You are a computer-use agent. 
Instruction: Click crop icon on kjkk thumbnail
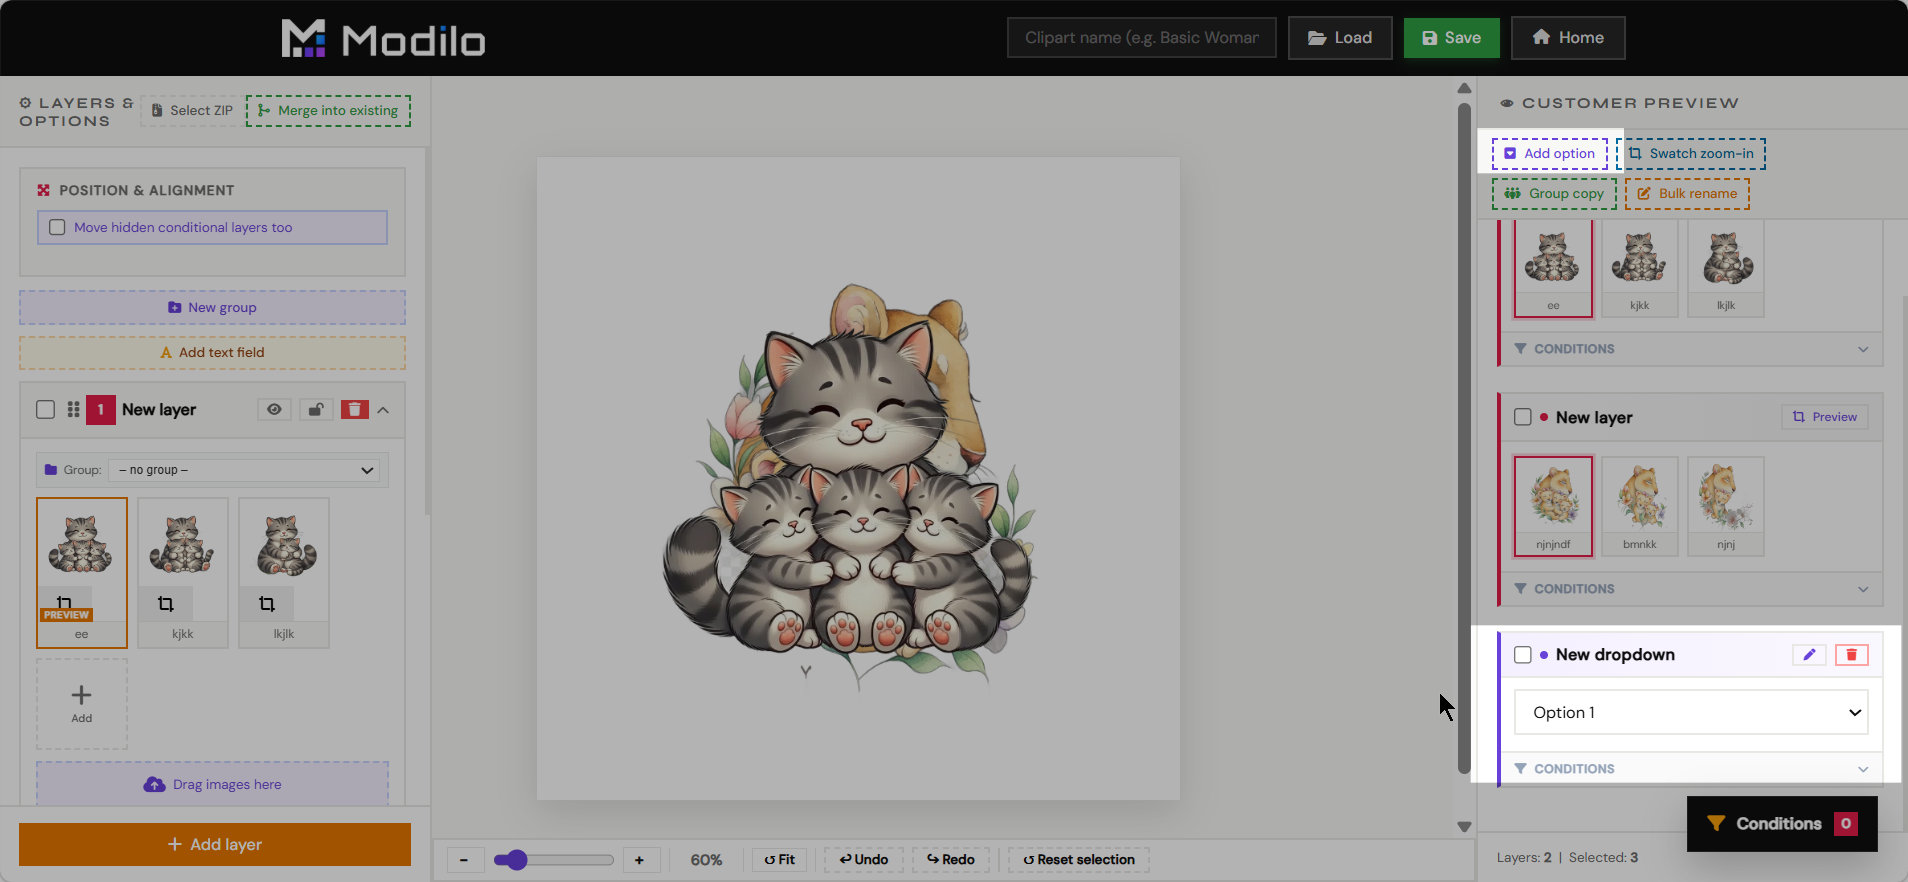click(166, 604)
